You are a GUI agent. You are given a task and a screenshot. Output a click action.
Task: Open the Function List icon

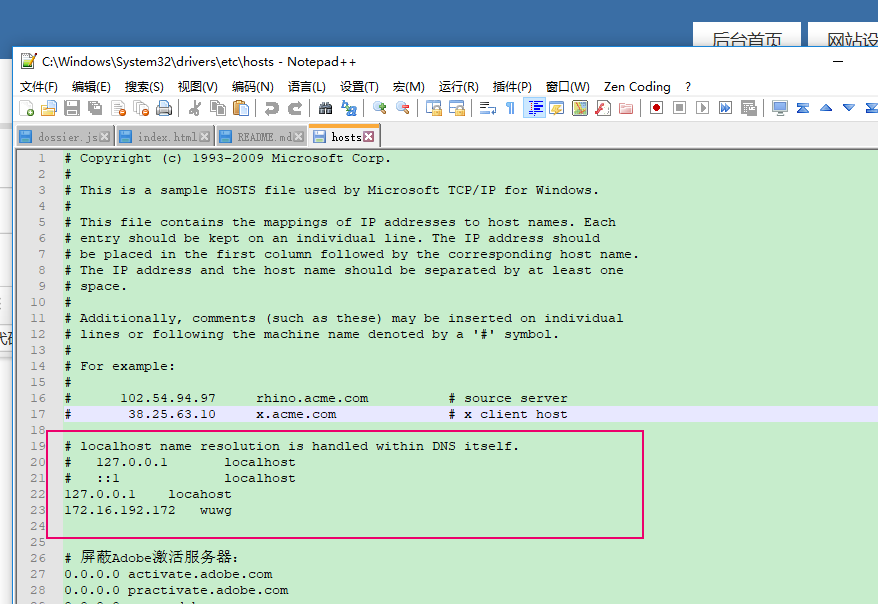(603, 108)
